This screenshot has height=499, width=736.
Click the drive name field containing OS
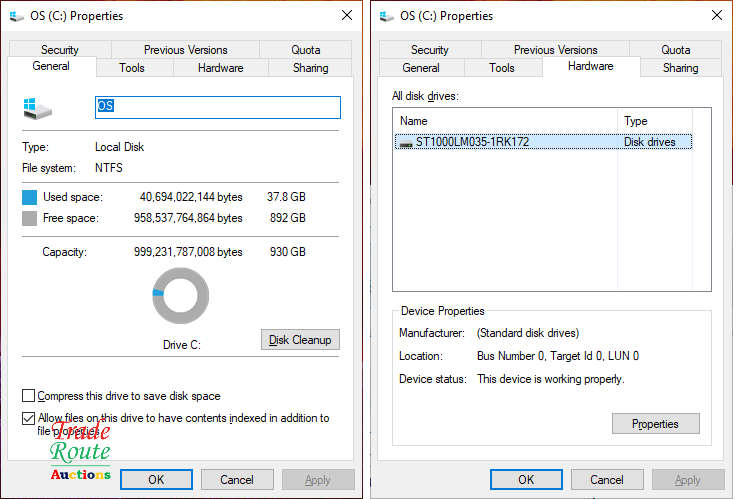click(x=217, y=107)
